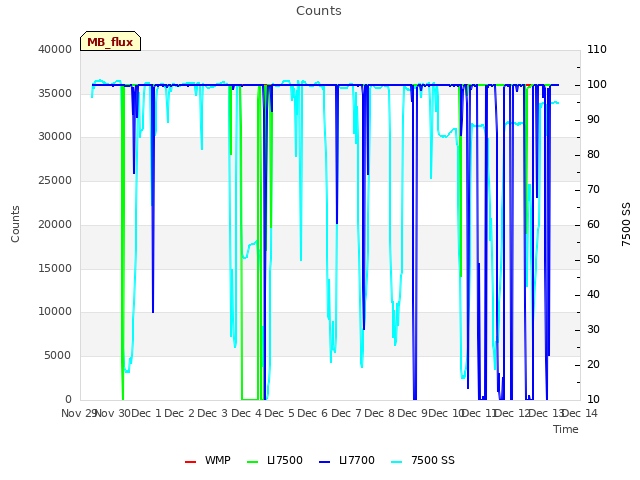The height and width of the screenshot is (480, 640).
Task: Click the MB_flux label box
Action: click(x=110, y=41)
